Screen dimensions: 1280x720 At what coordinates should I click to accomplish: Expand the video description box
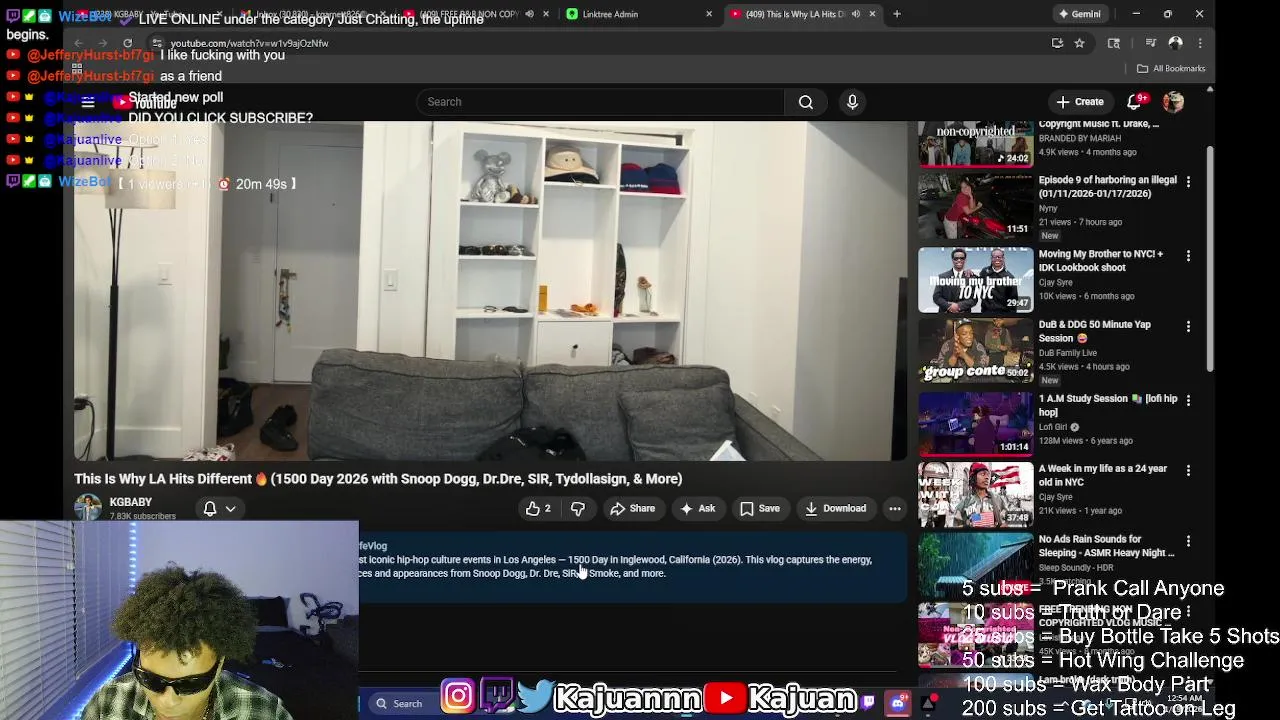632,567
